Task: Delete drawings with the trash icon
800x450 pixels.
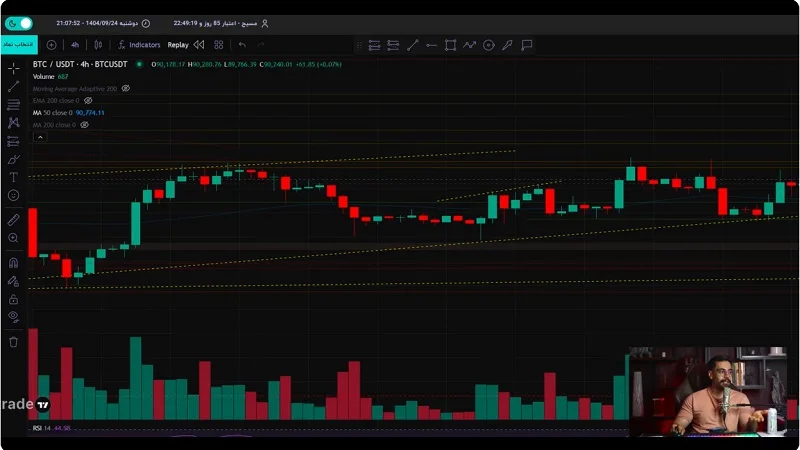Action: pyautogui.click(x=13, y=341)
